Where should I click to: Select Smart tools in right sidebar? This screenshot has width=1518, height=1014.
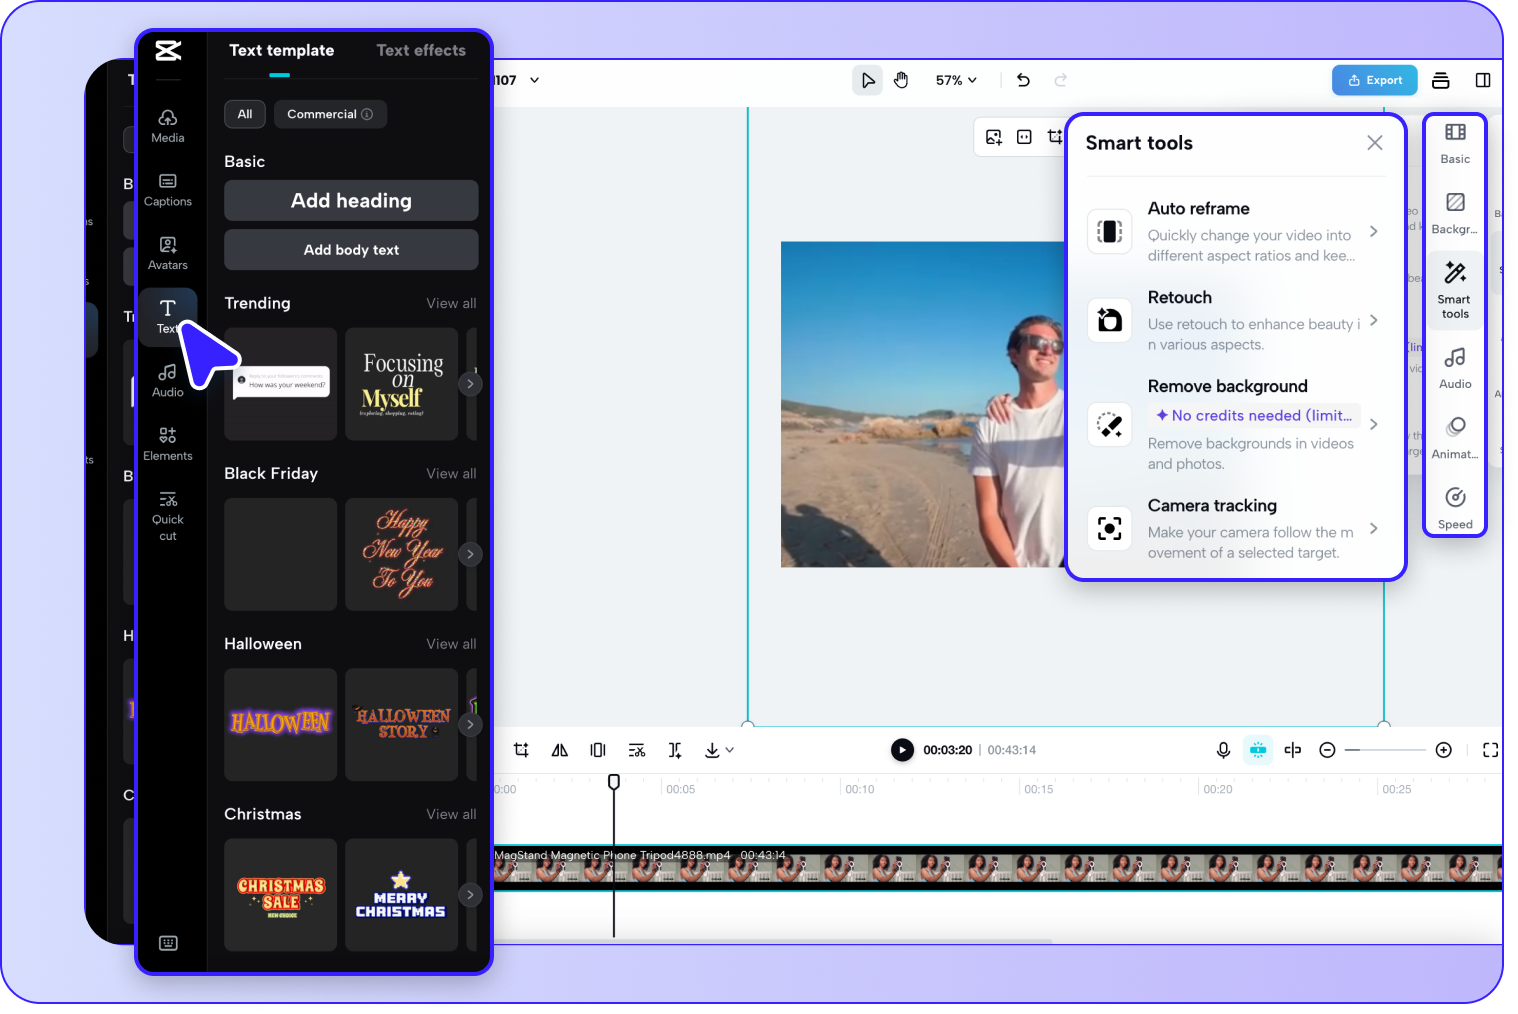(x=1455, y=290)
